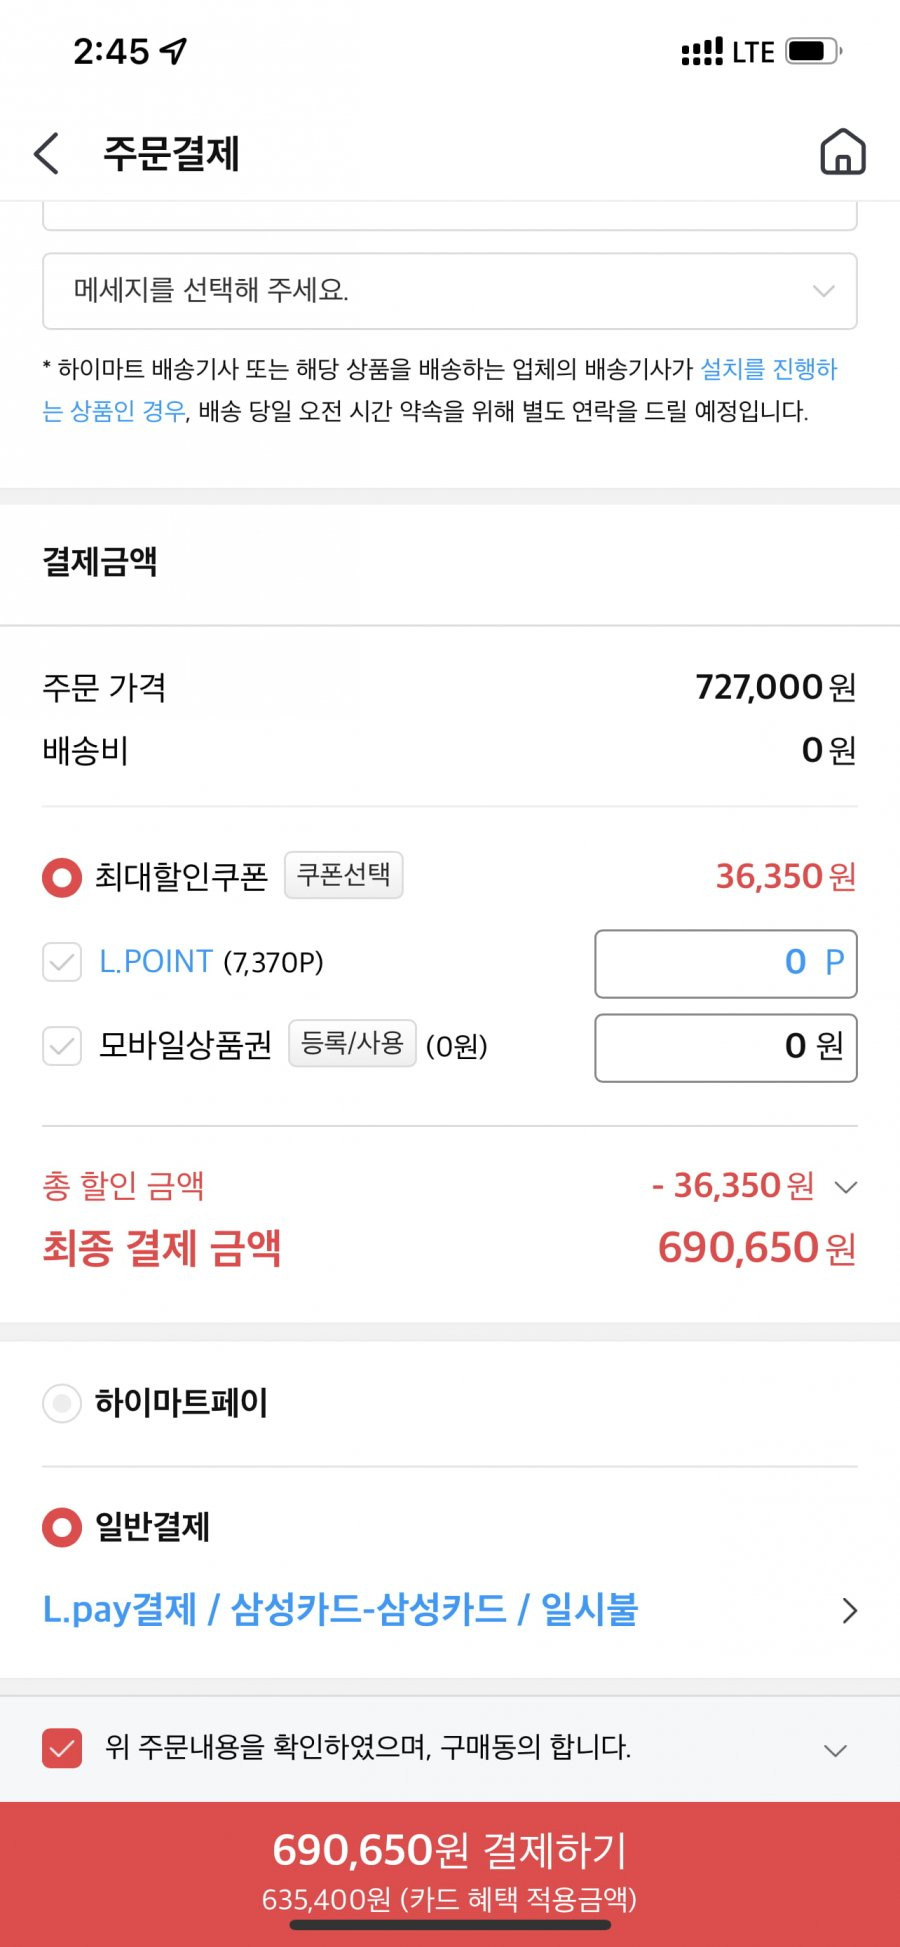This screenshot has width=900, height=1947.
Task: Check the 모바일상품권 checkbox
Action: tap(62, 1046)
